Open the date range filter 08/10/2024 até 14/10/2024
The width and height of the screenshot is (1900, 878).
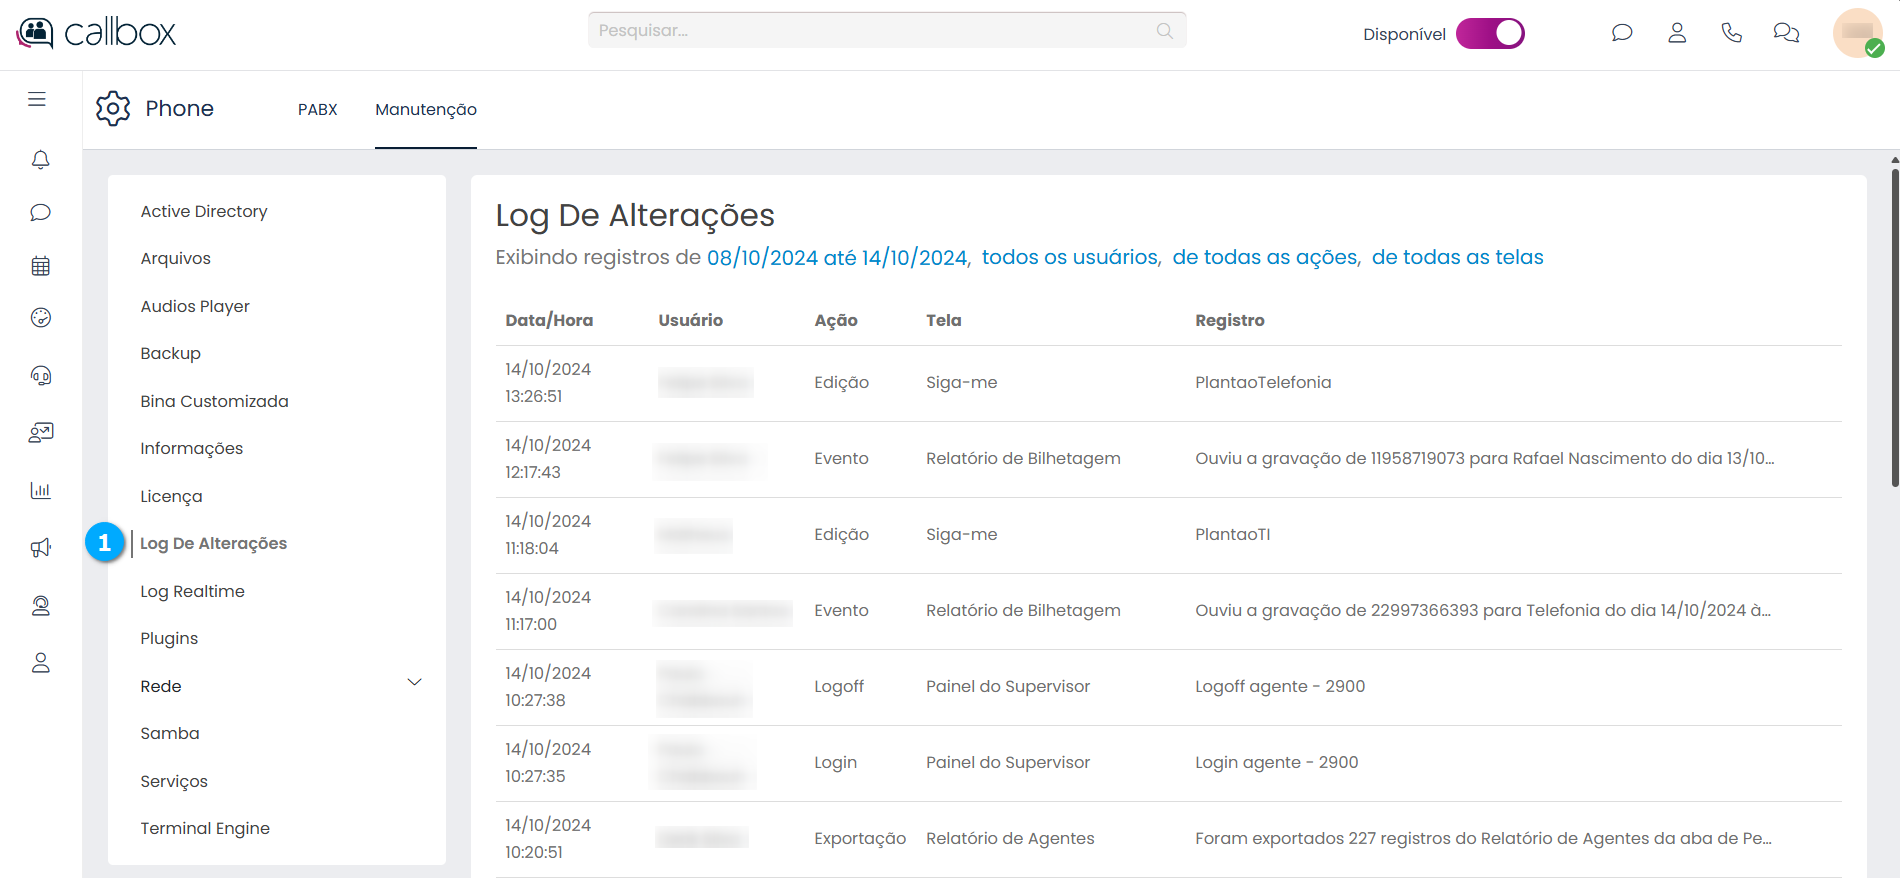[x=837, y=258]
